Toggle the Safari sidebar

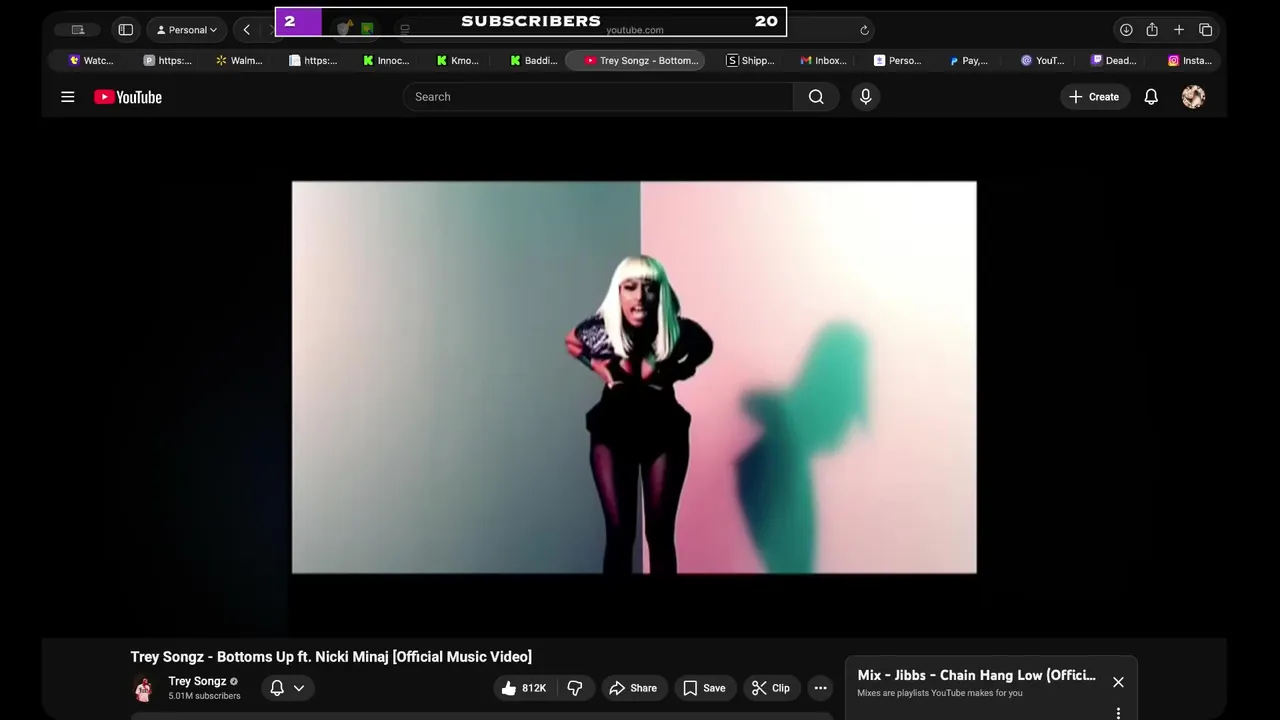[126, 30]
